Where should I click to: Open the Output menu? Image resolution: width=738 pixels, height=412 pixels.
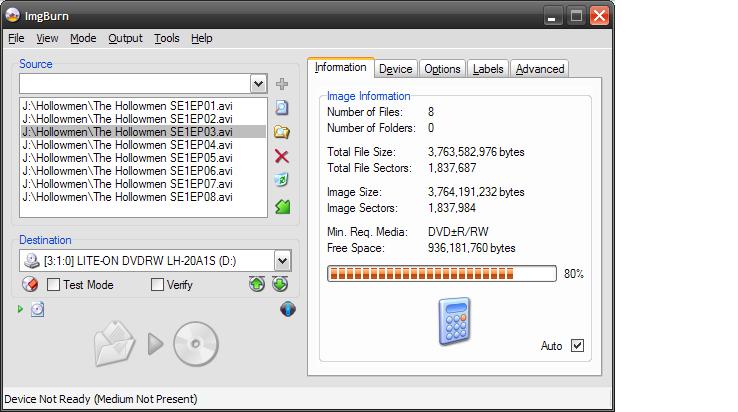125,38
